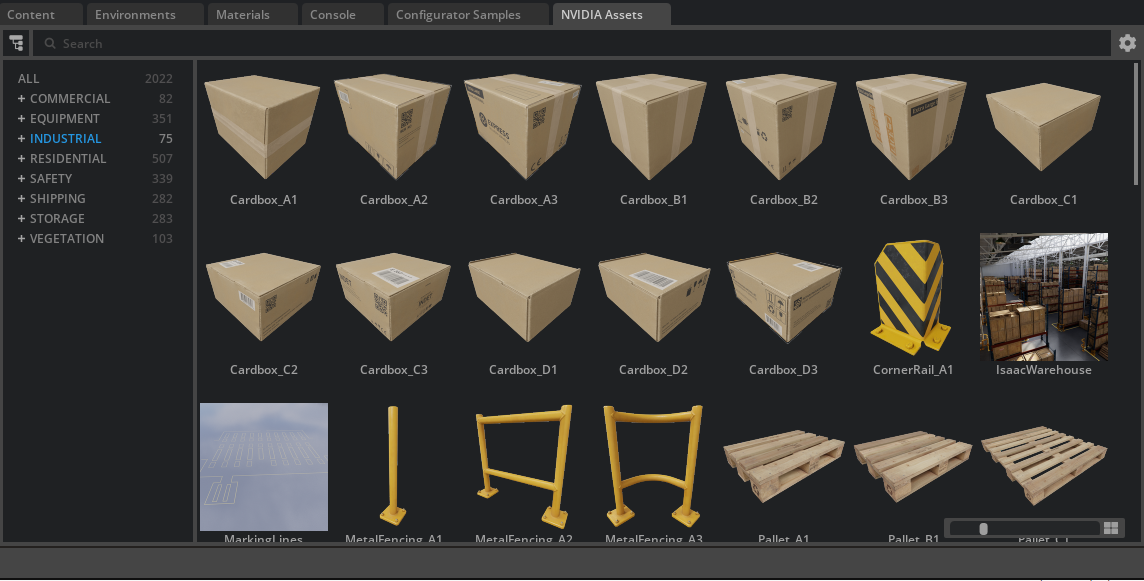
Task: Choose the Cardbox_A3 asset thumbnail
Action: point(523,128)
